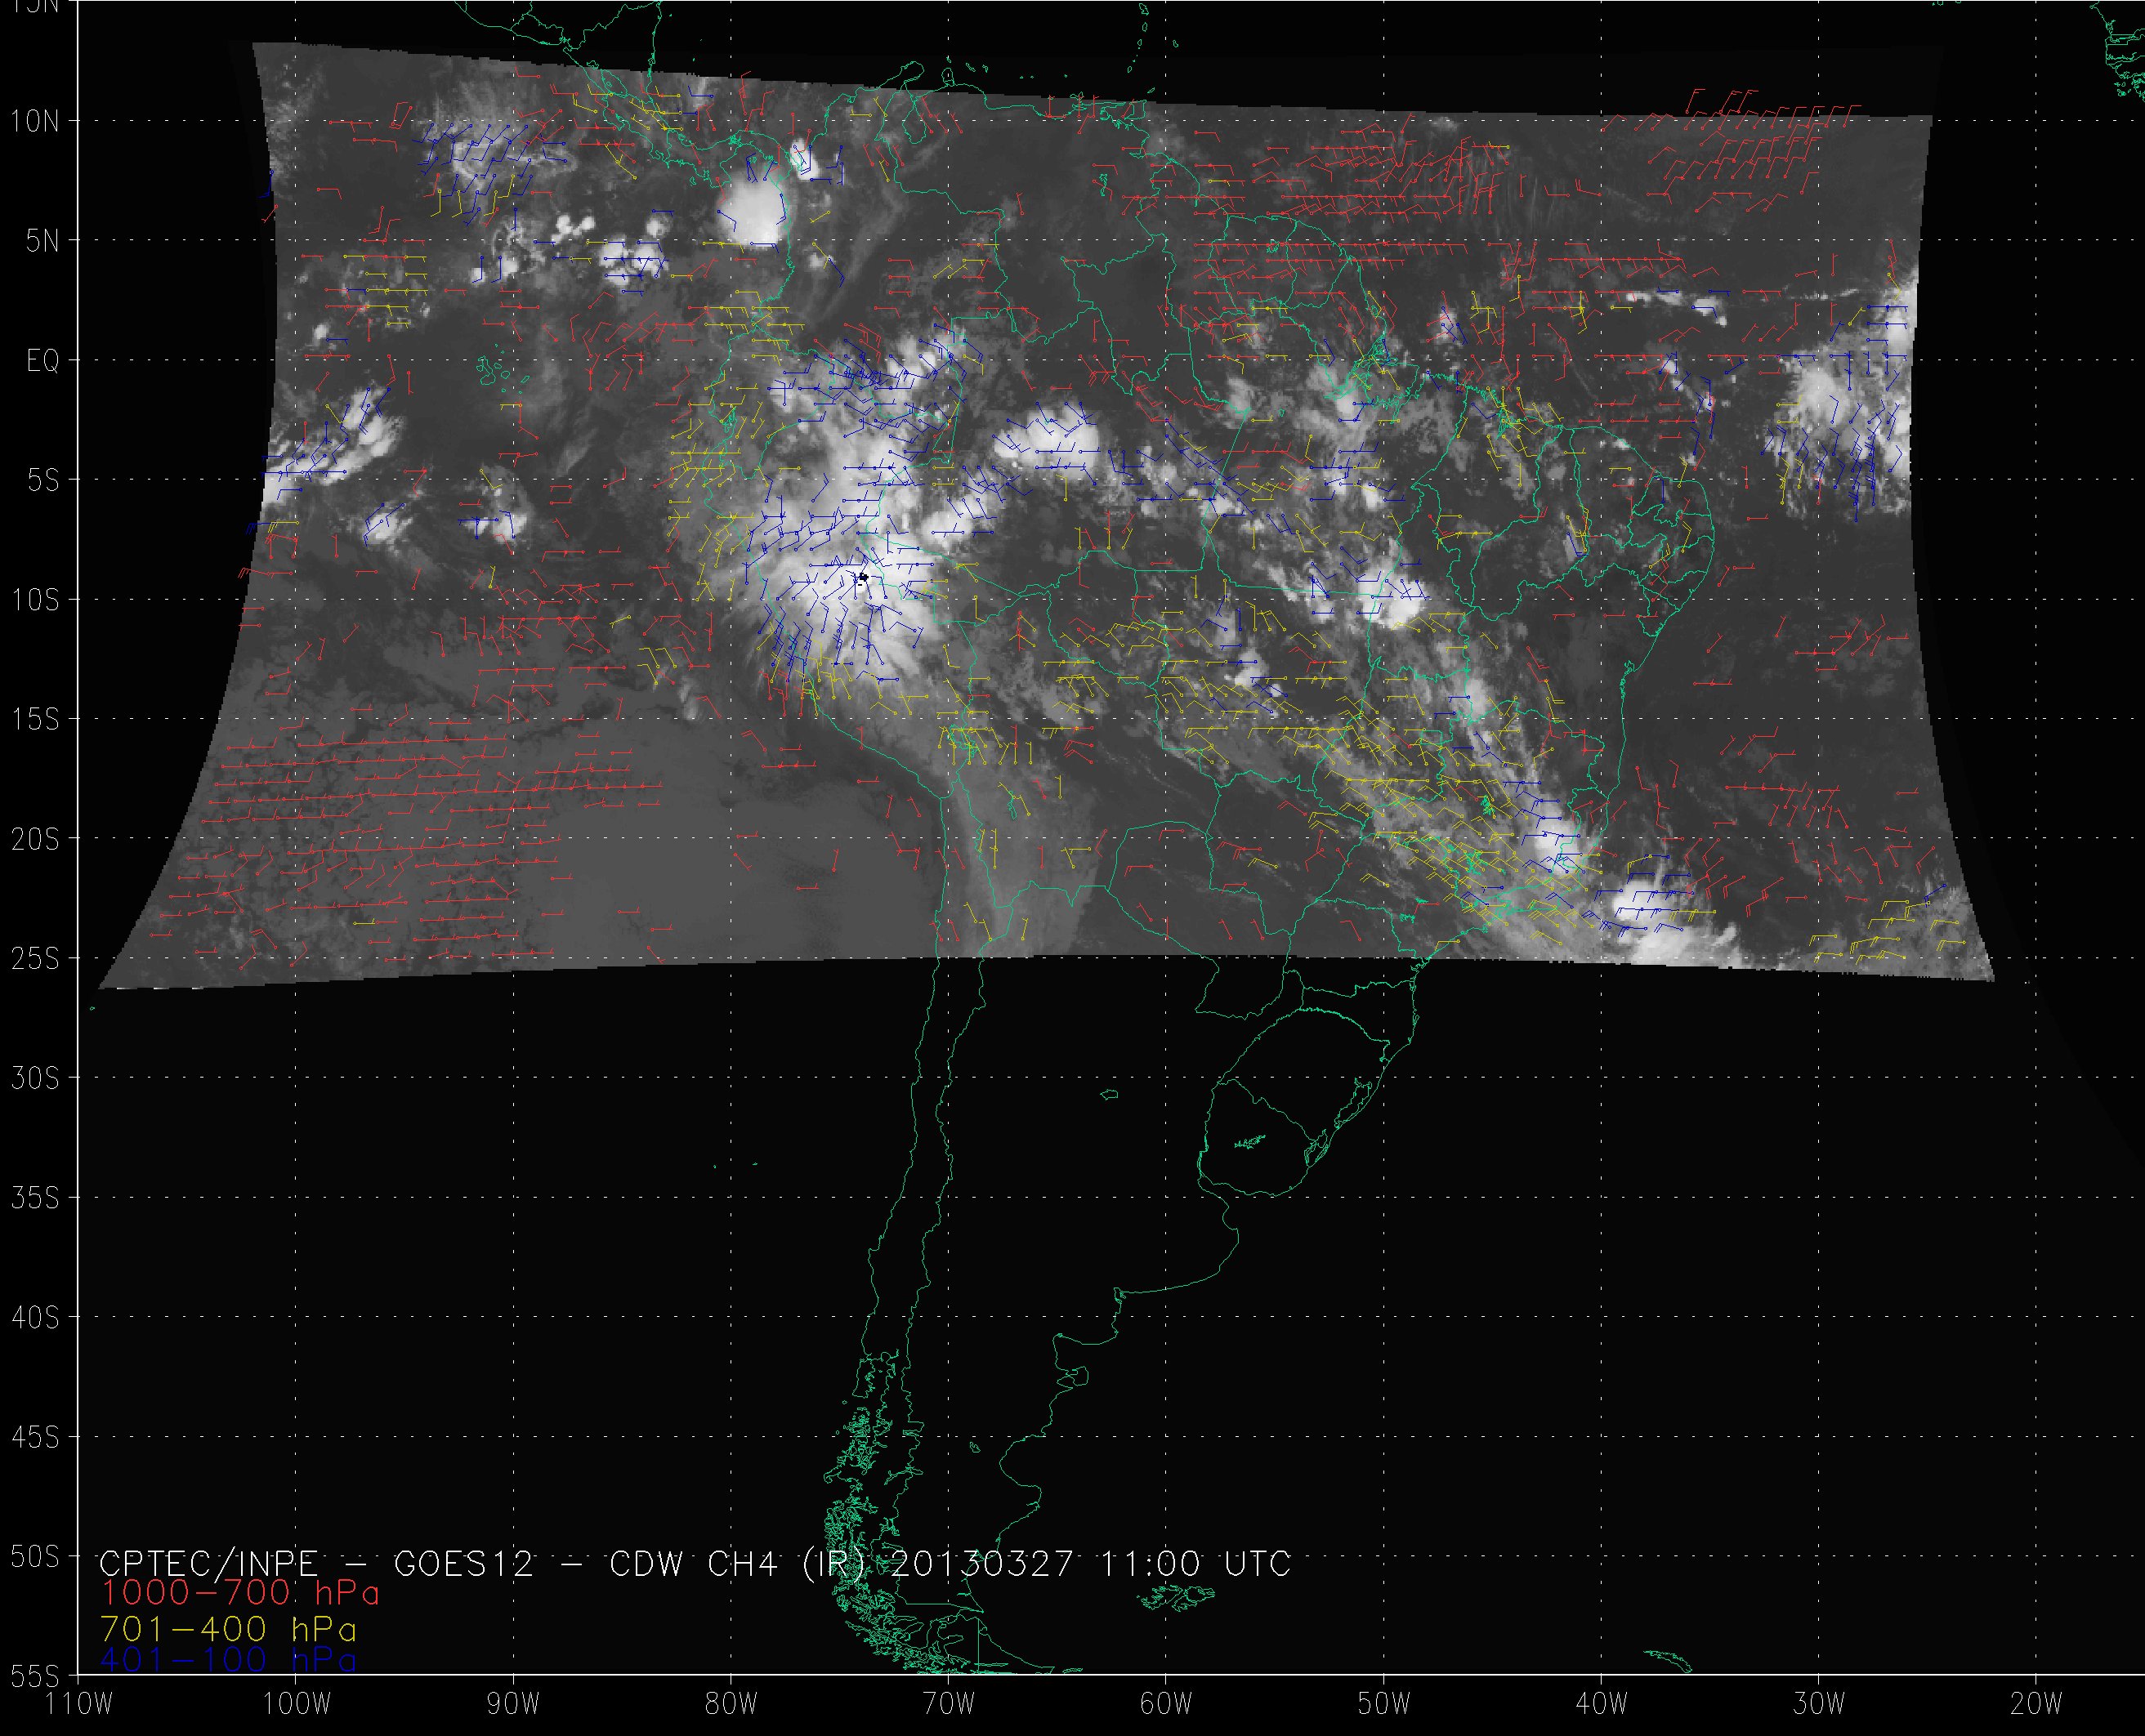Click the 15S latitude axis label
The image size is (2145, 1736).
tap(35, 720)
